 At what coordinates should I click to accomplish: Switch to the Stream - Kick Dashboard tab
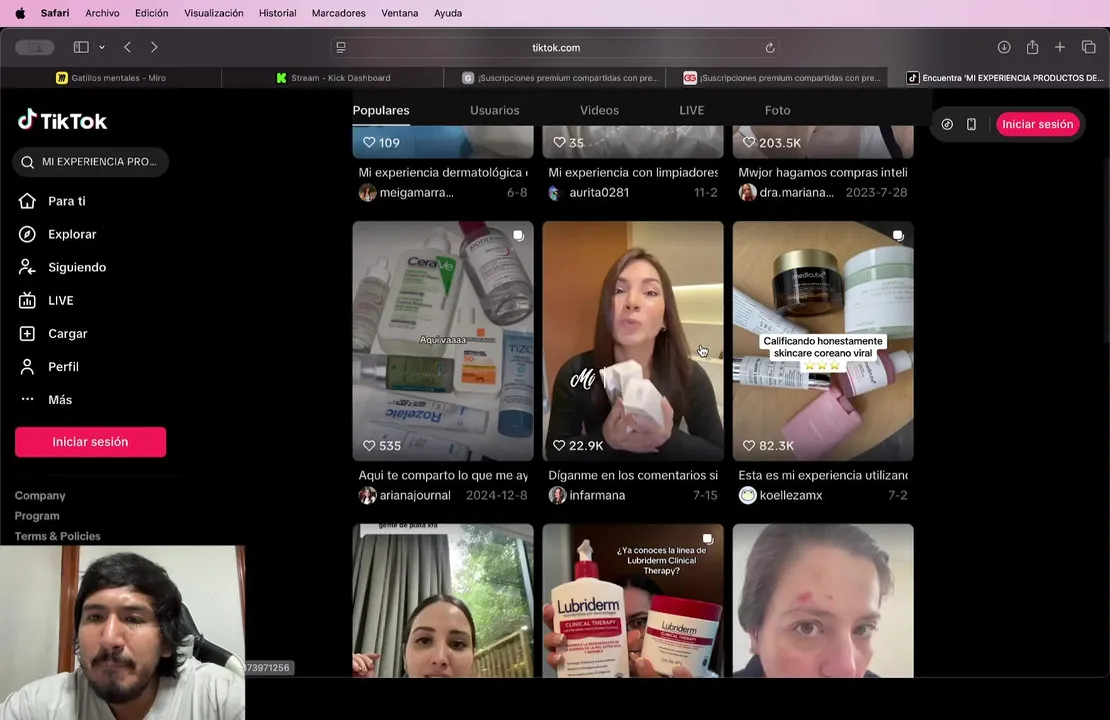point(333,78)
